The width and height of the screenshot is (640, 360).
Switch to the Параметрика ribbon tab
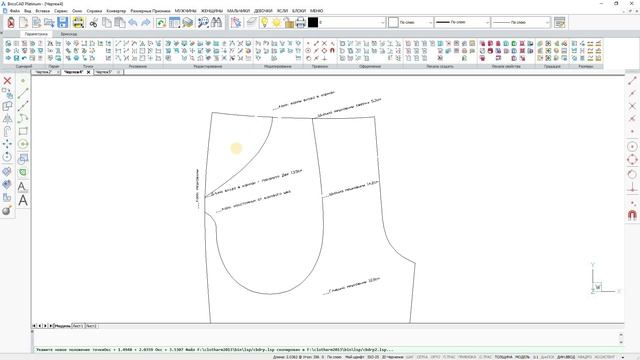[36, 34]
